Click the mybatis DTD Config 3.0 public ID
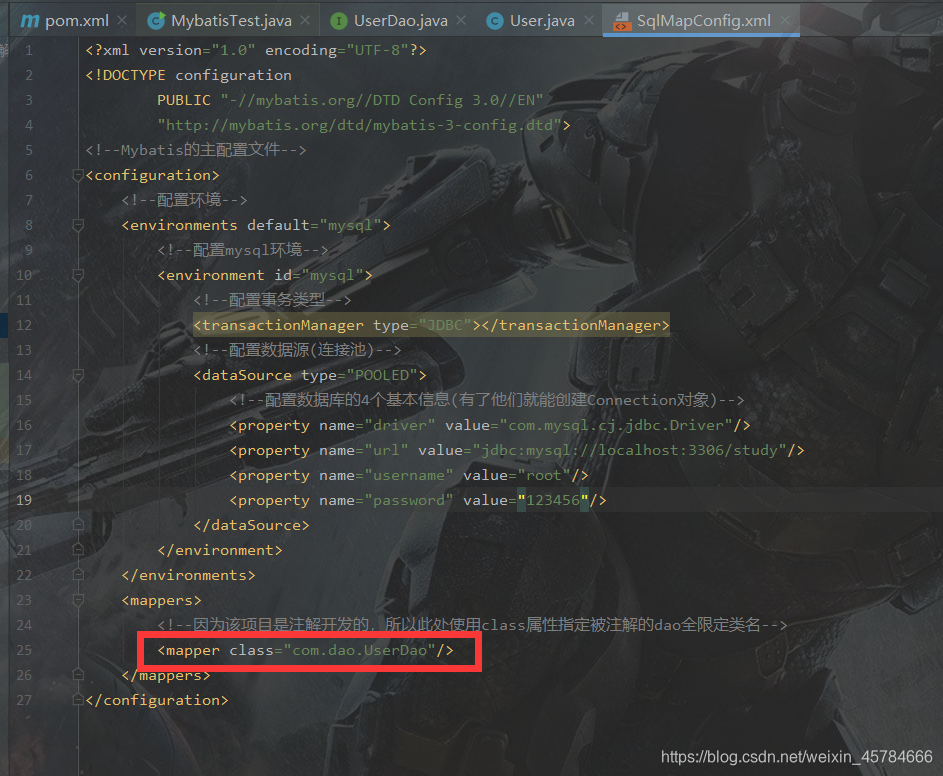943x776 pixels. (382, 100)
